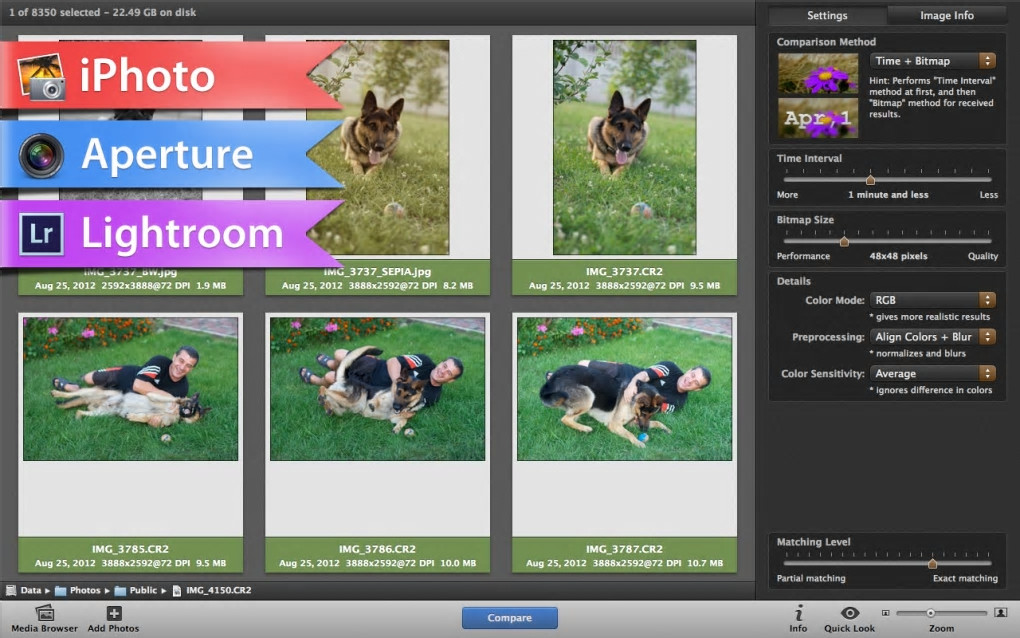Open the Media Browser
This screenshot has height=638, width=1020.
[44, 613]
